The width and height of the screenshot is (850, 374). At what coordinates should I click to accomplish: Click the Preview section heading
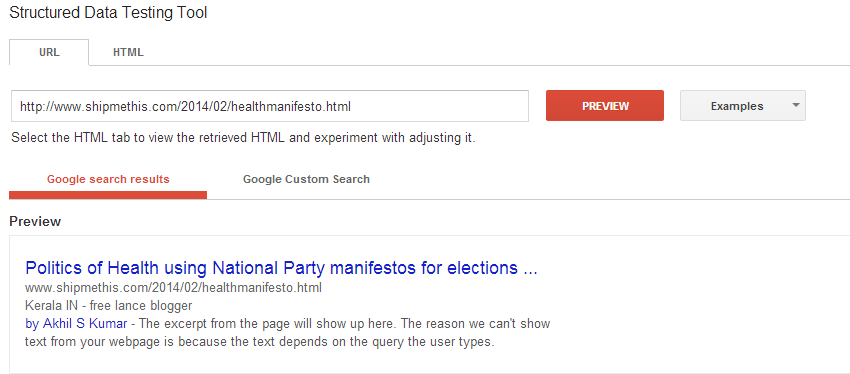(35, 222)
